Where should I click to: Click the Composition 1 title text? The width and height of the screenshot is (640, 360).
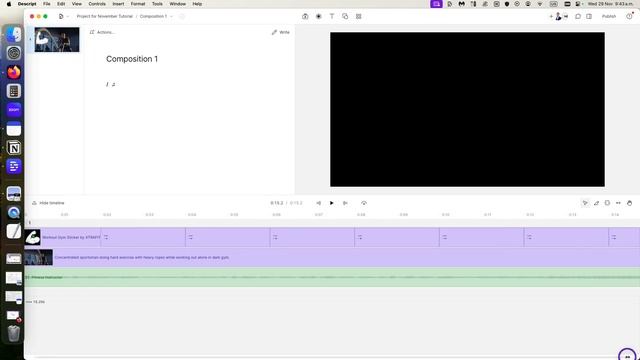coord(132,59)
